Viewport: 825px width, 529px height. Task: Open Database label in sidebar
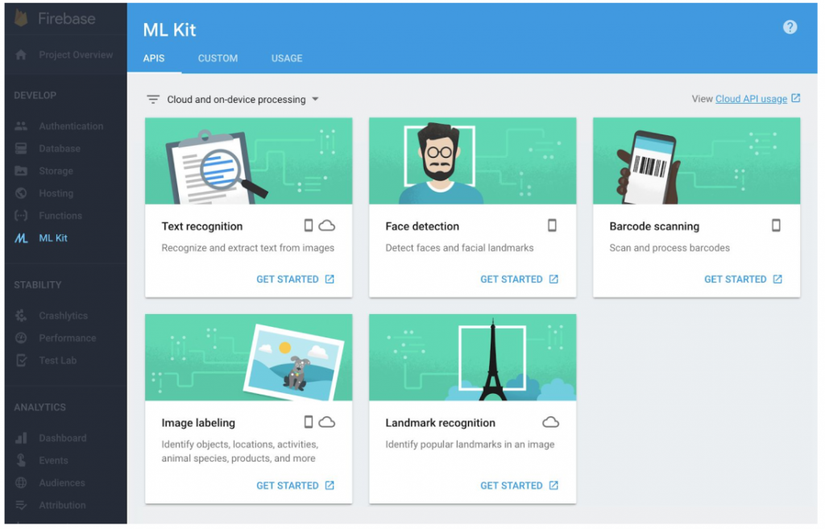(x=59, y=148)
